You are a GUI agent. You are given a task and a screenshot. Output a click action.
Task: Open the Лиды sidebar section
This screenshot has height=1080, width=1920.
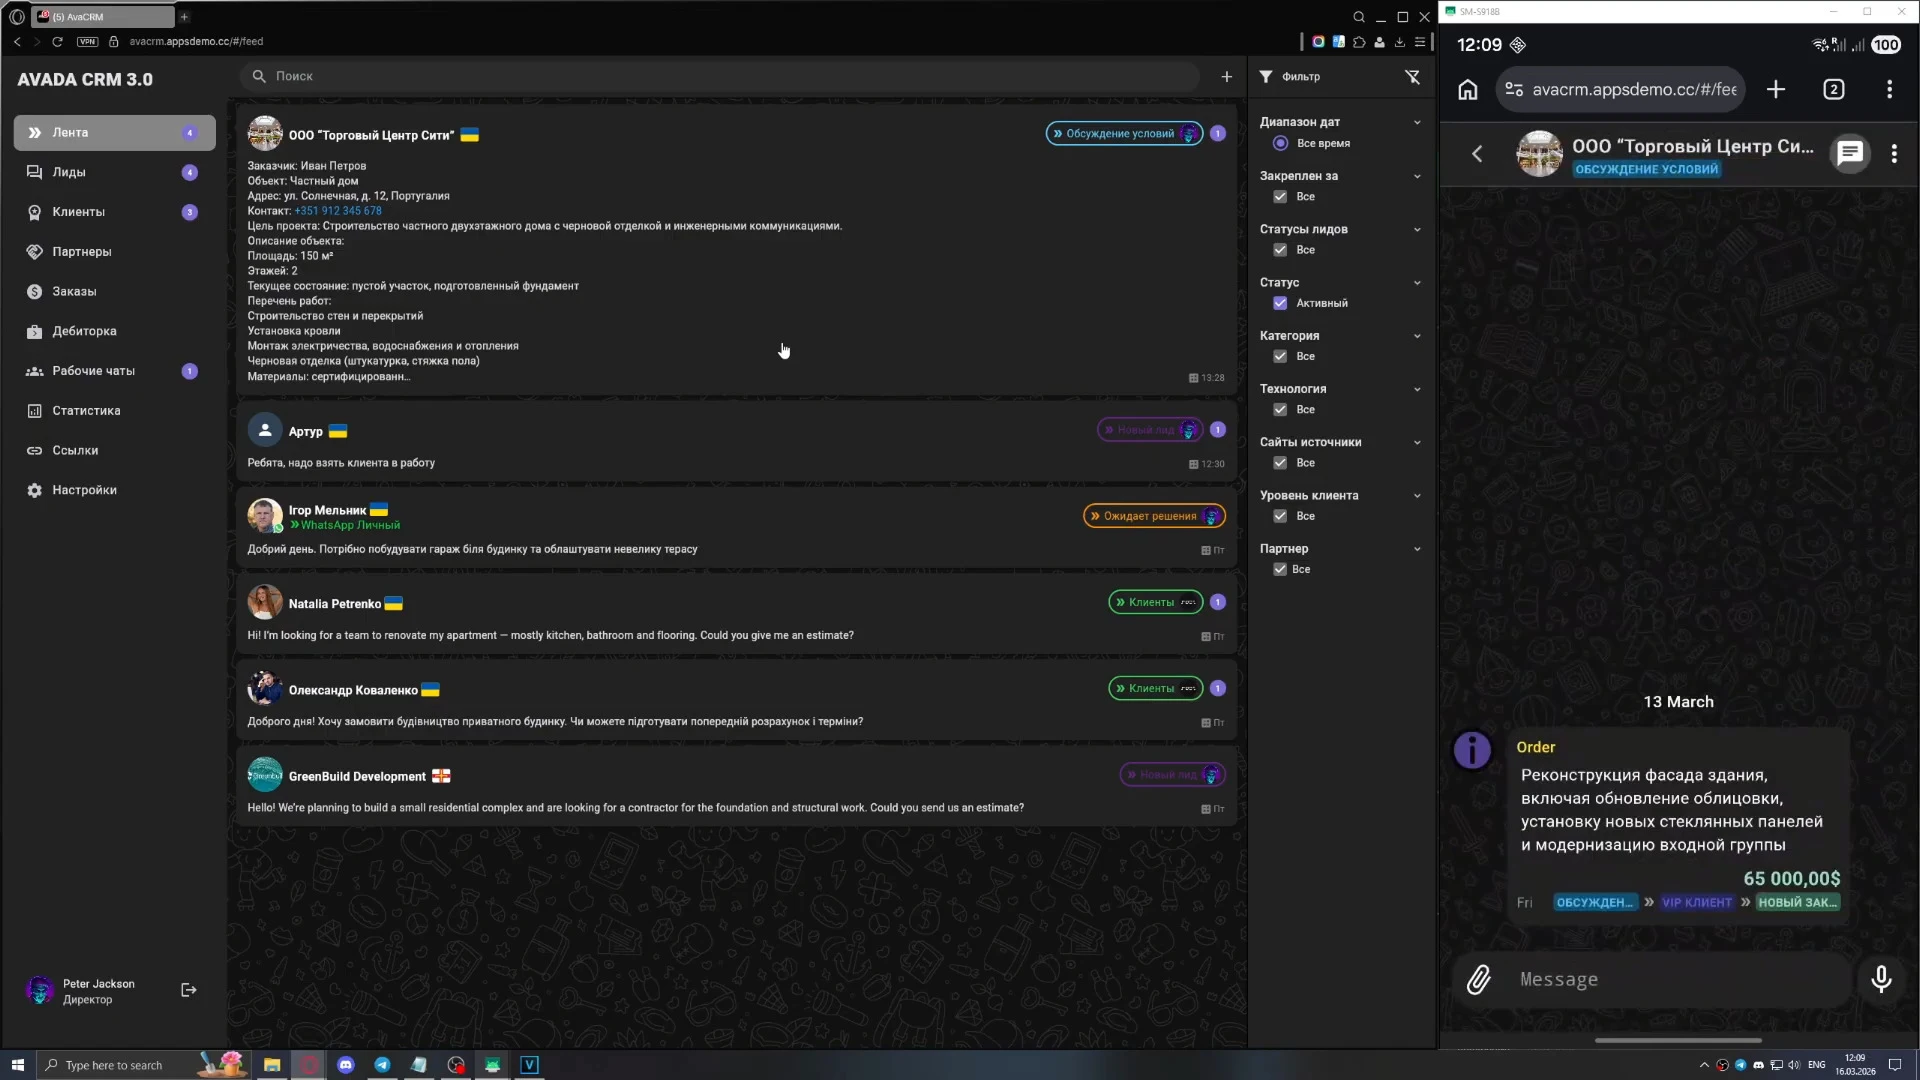pyautogui.click(x=69, y=172)
